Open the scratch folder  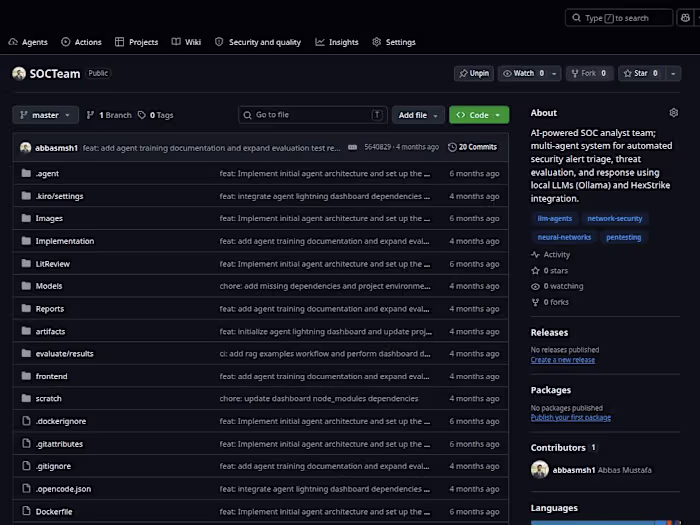(48, 398)
